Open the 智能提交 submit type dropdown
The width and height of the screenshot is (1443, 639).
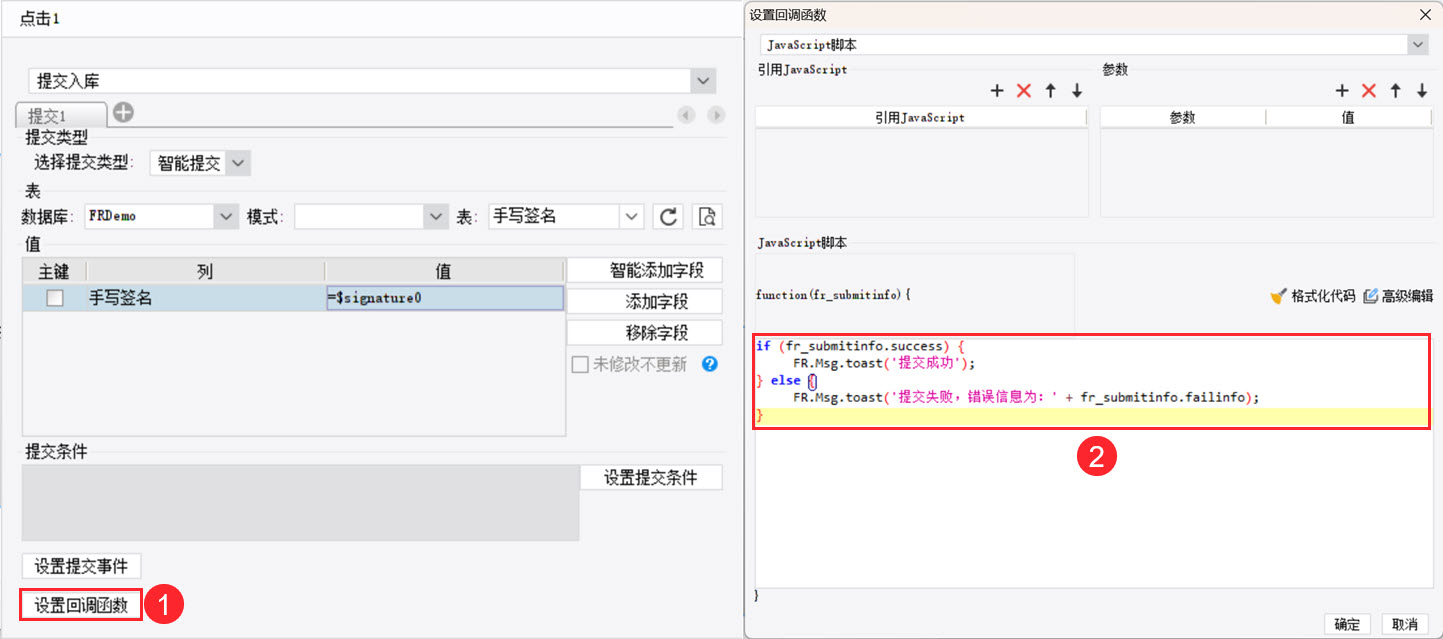pos(238,163)
